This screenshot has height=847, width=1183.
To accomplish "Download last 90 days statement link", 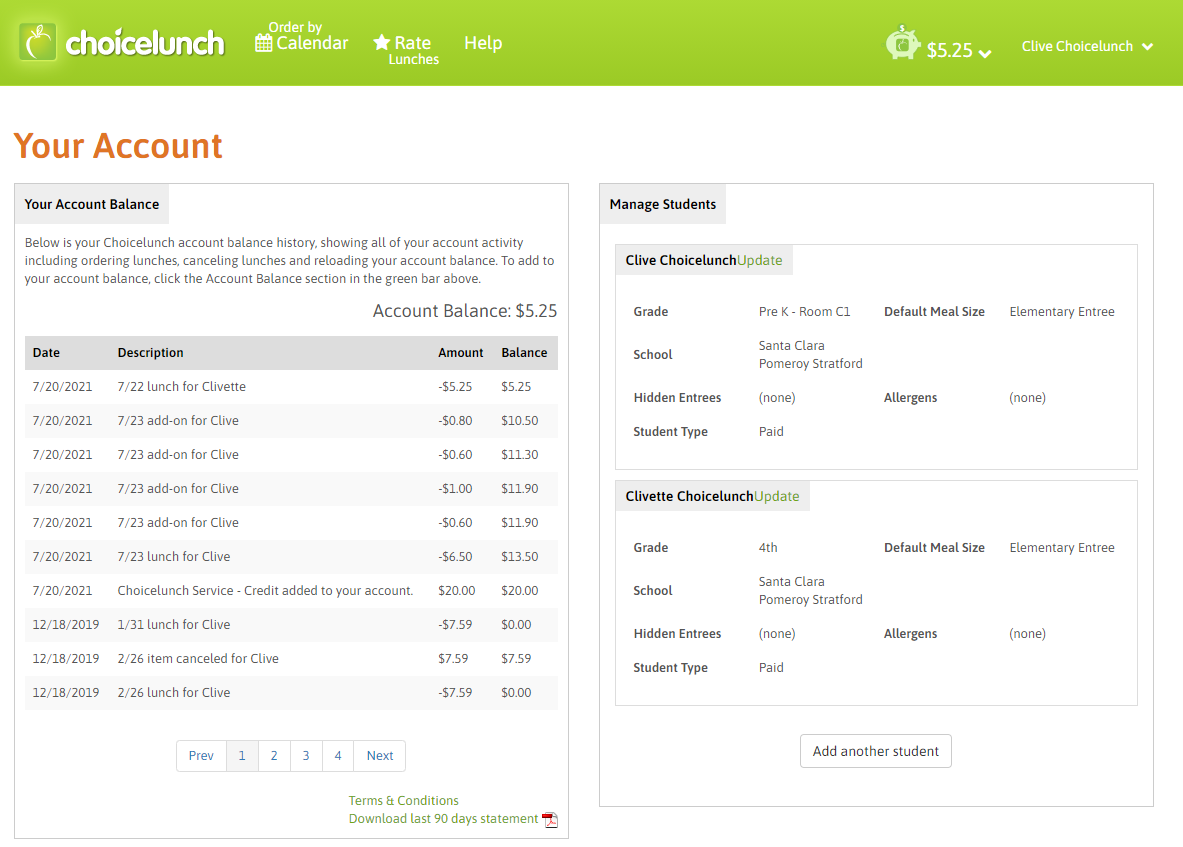I will [x=443, y=818].
